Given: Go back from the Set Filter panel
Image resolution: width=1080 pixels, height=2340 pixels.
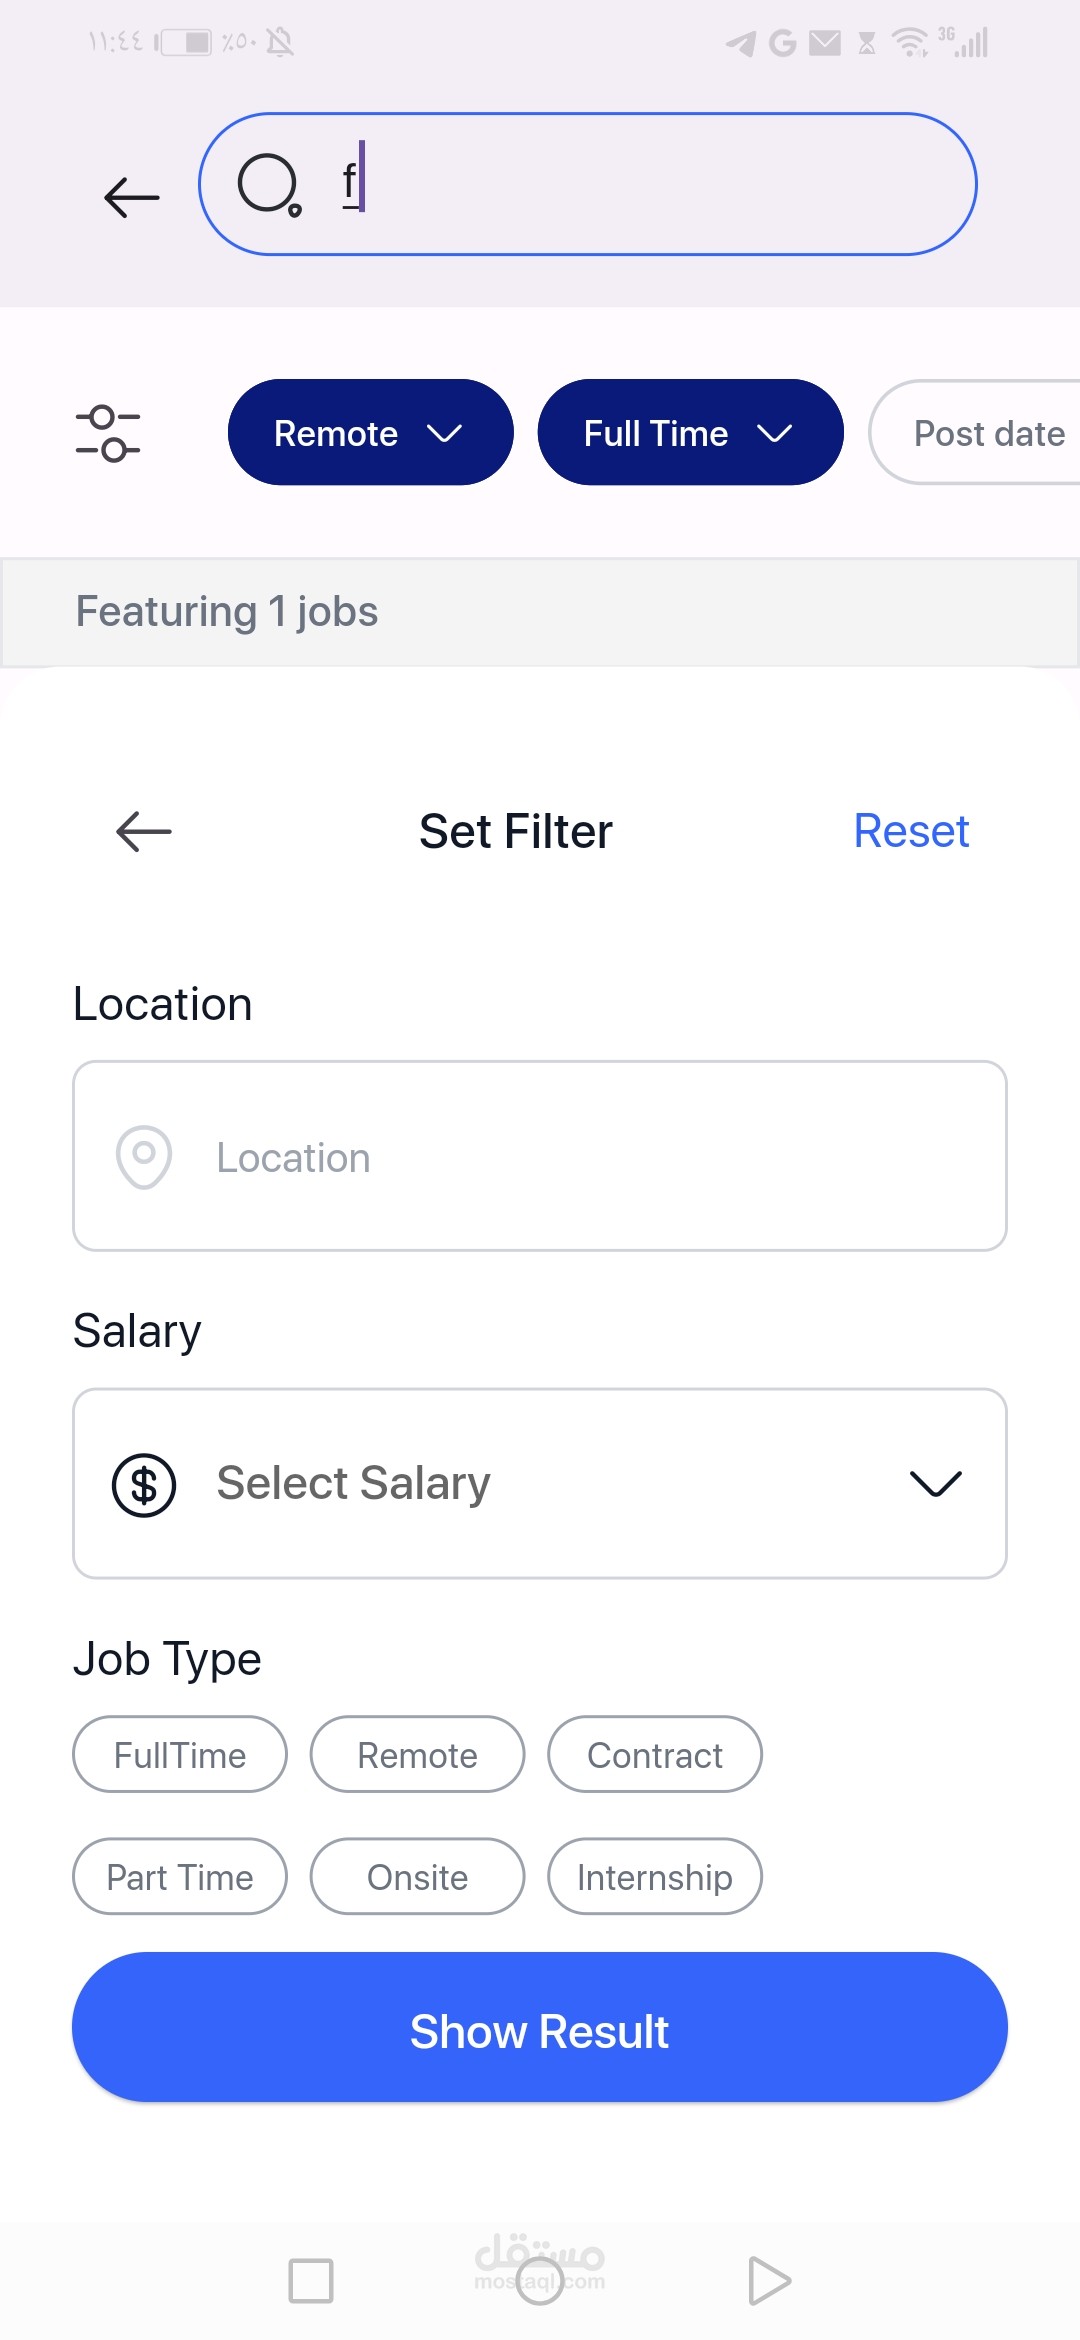Looking at the screenshot, I should click(x=144, y=831).
